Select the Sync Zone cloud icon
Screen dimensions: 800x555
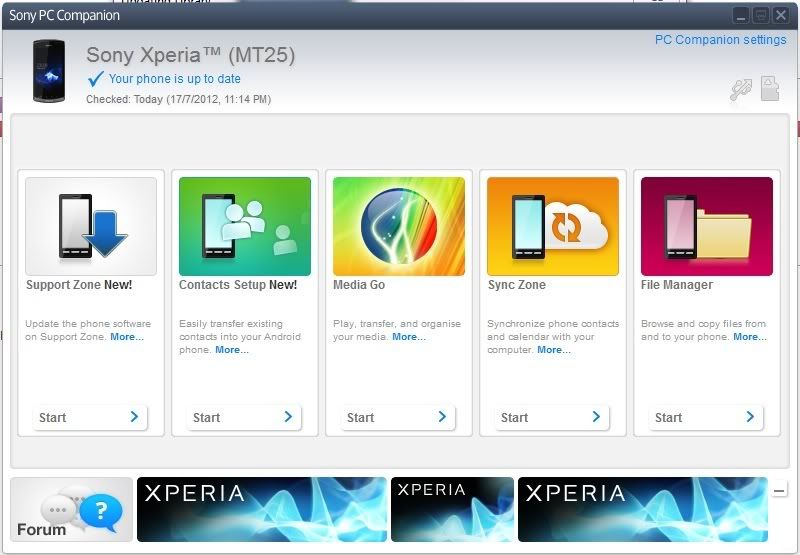click(x=553, y=227)
